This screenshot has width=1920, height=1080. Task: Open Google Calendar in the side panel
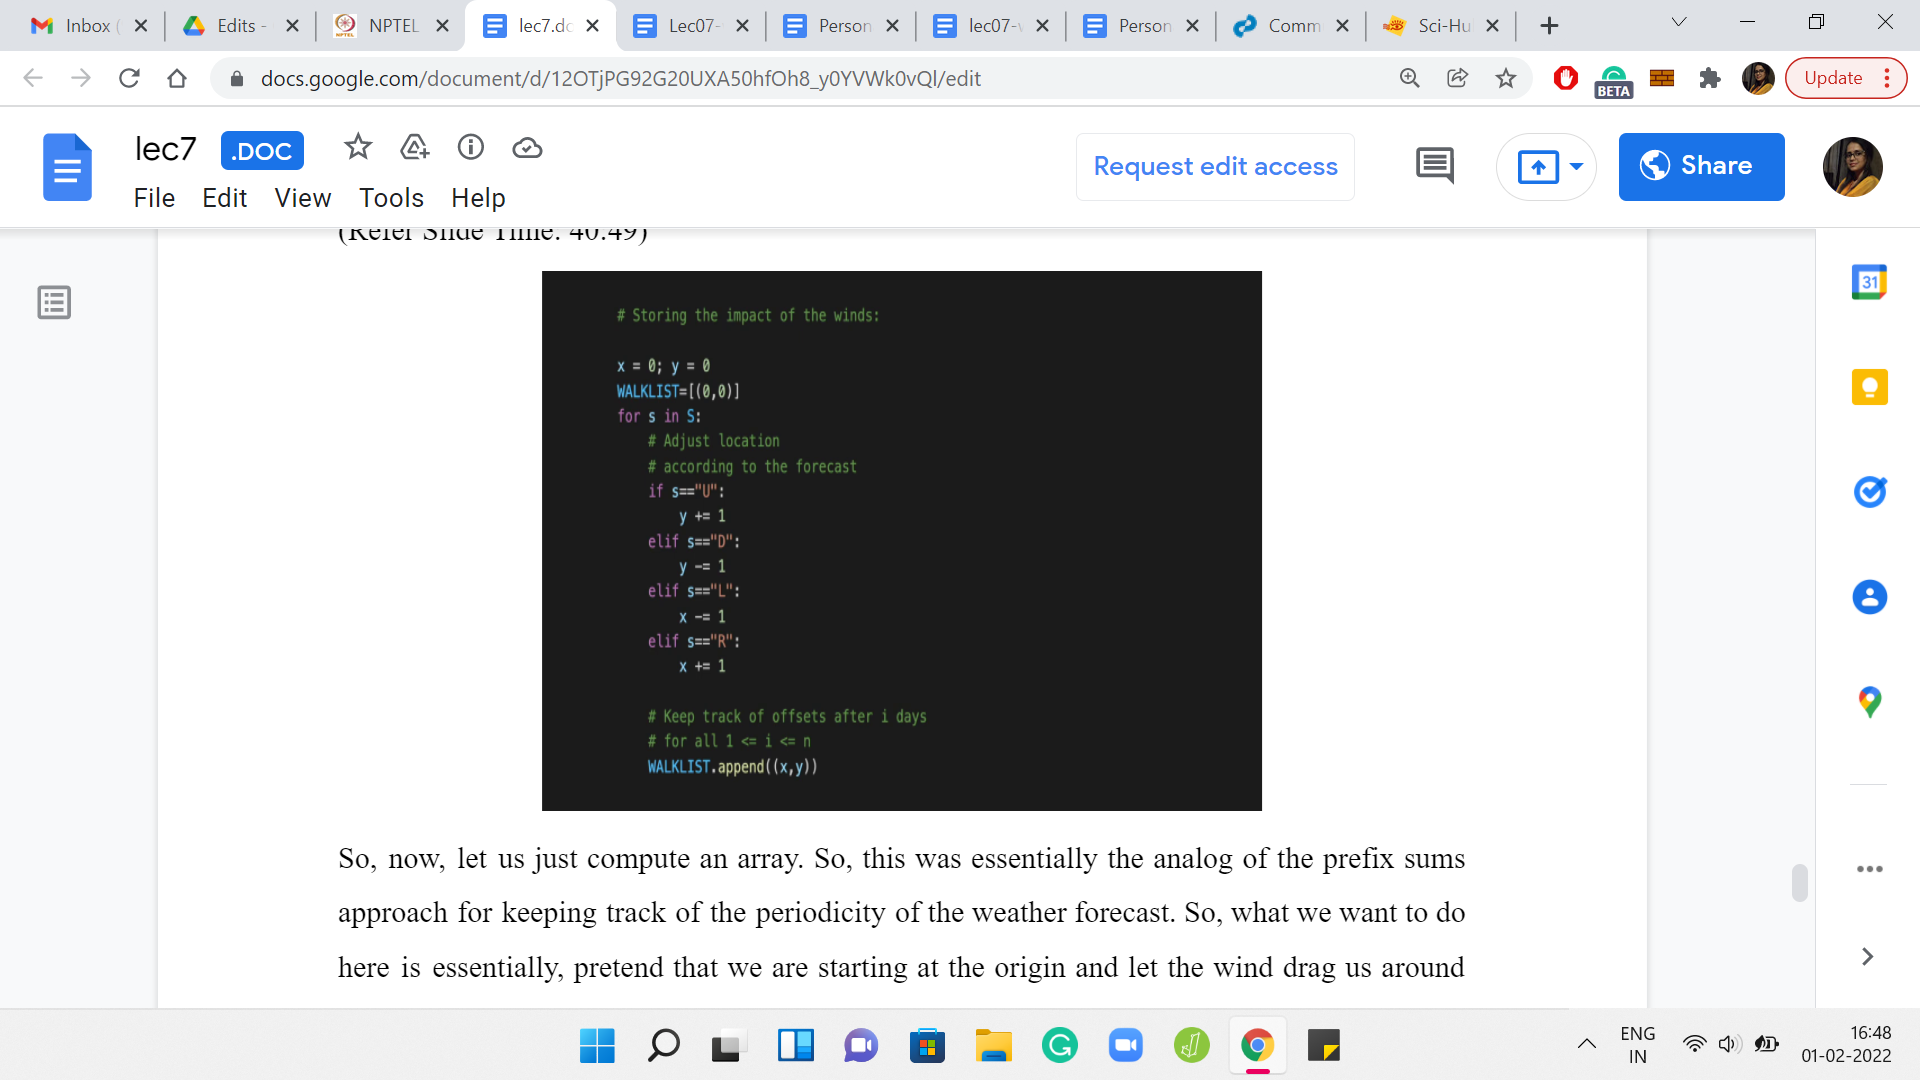point(1868,282)
